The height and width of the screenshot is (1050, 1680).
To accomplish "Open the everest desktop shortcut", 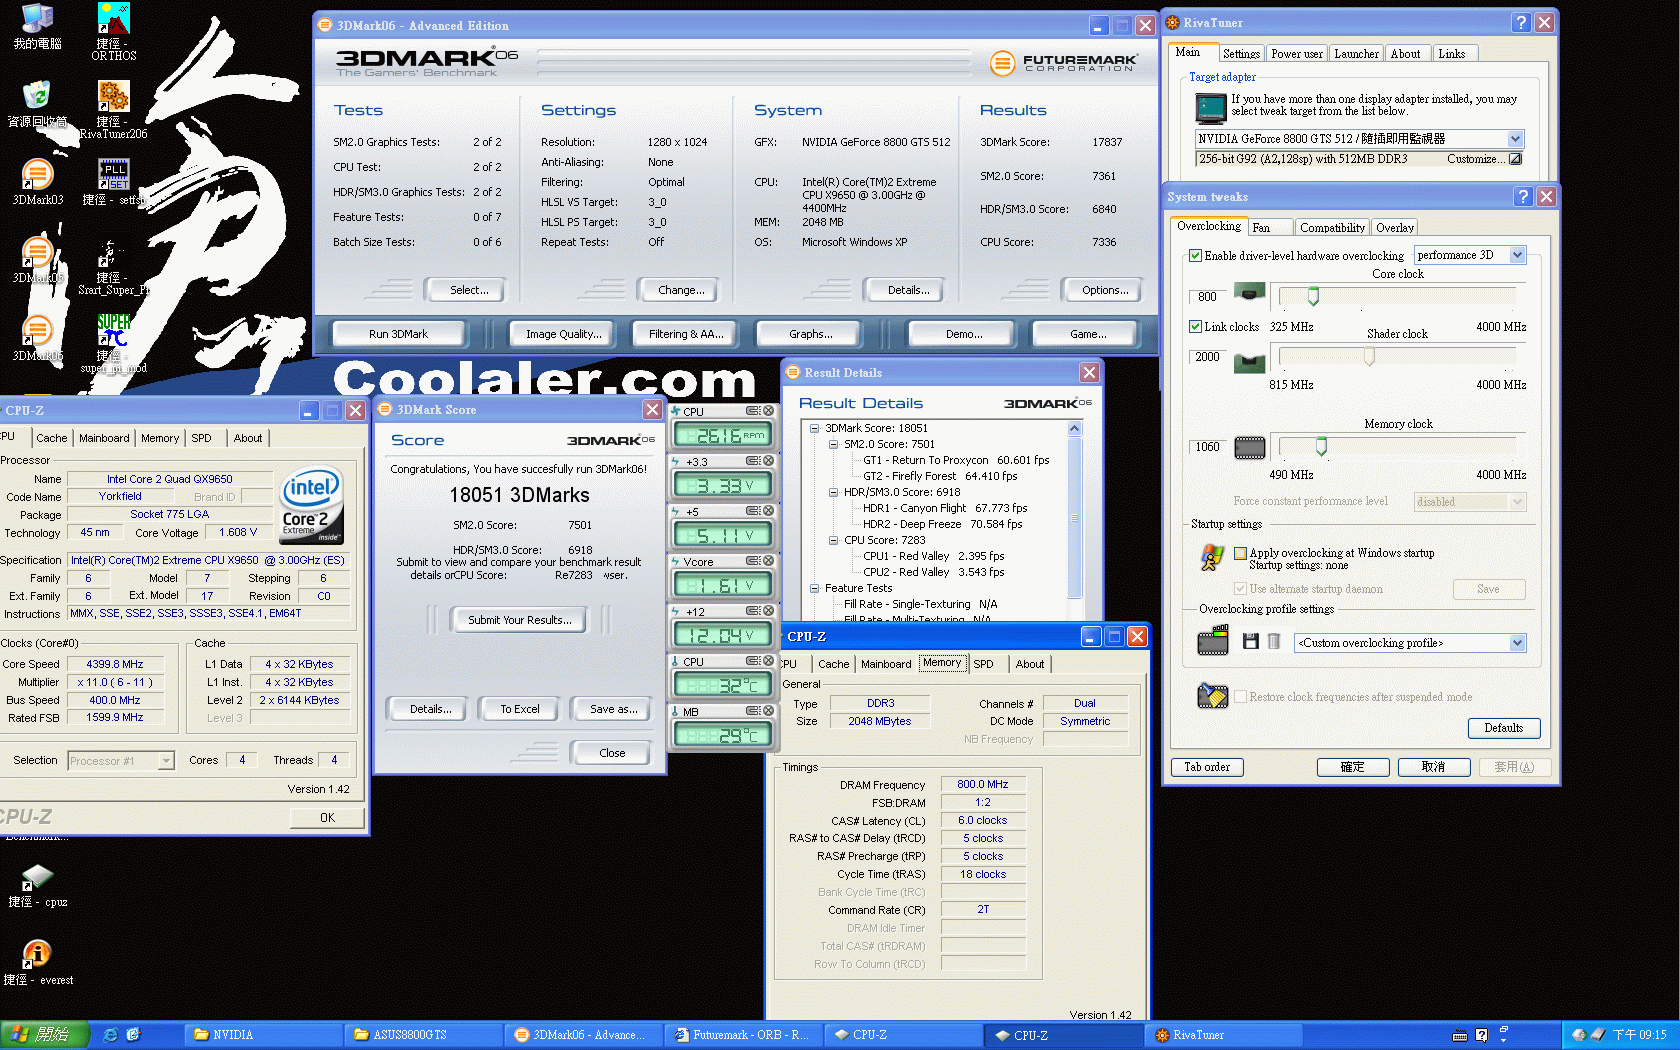I will click(37, 963).
